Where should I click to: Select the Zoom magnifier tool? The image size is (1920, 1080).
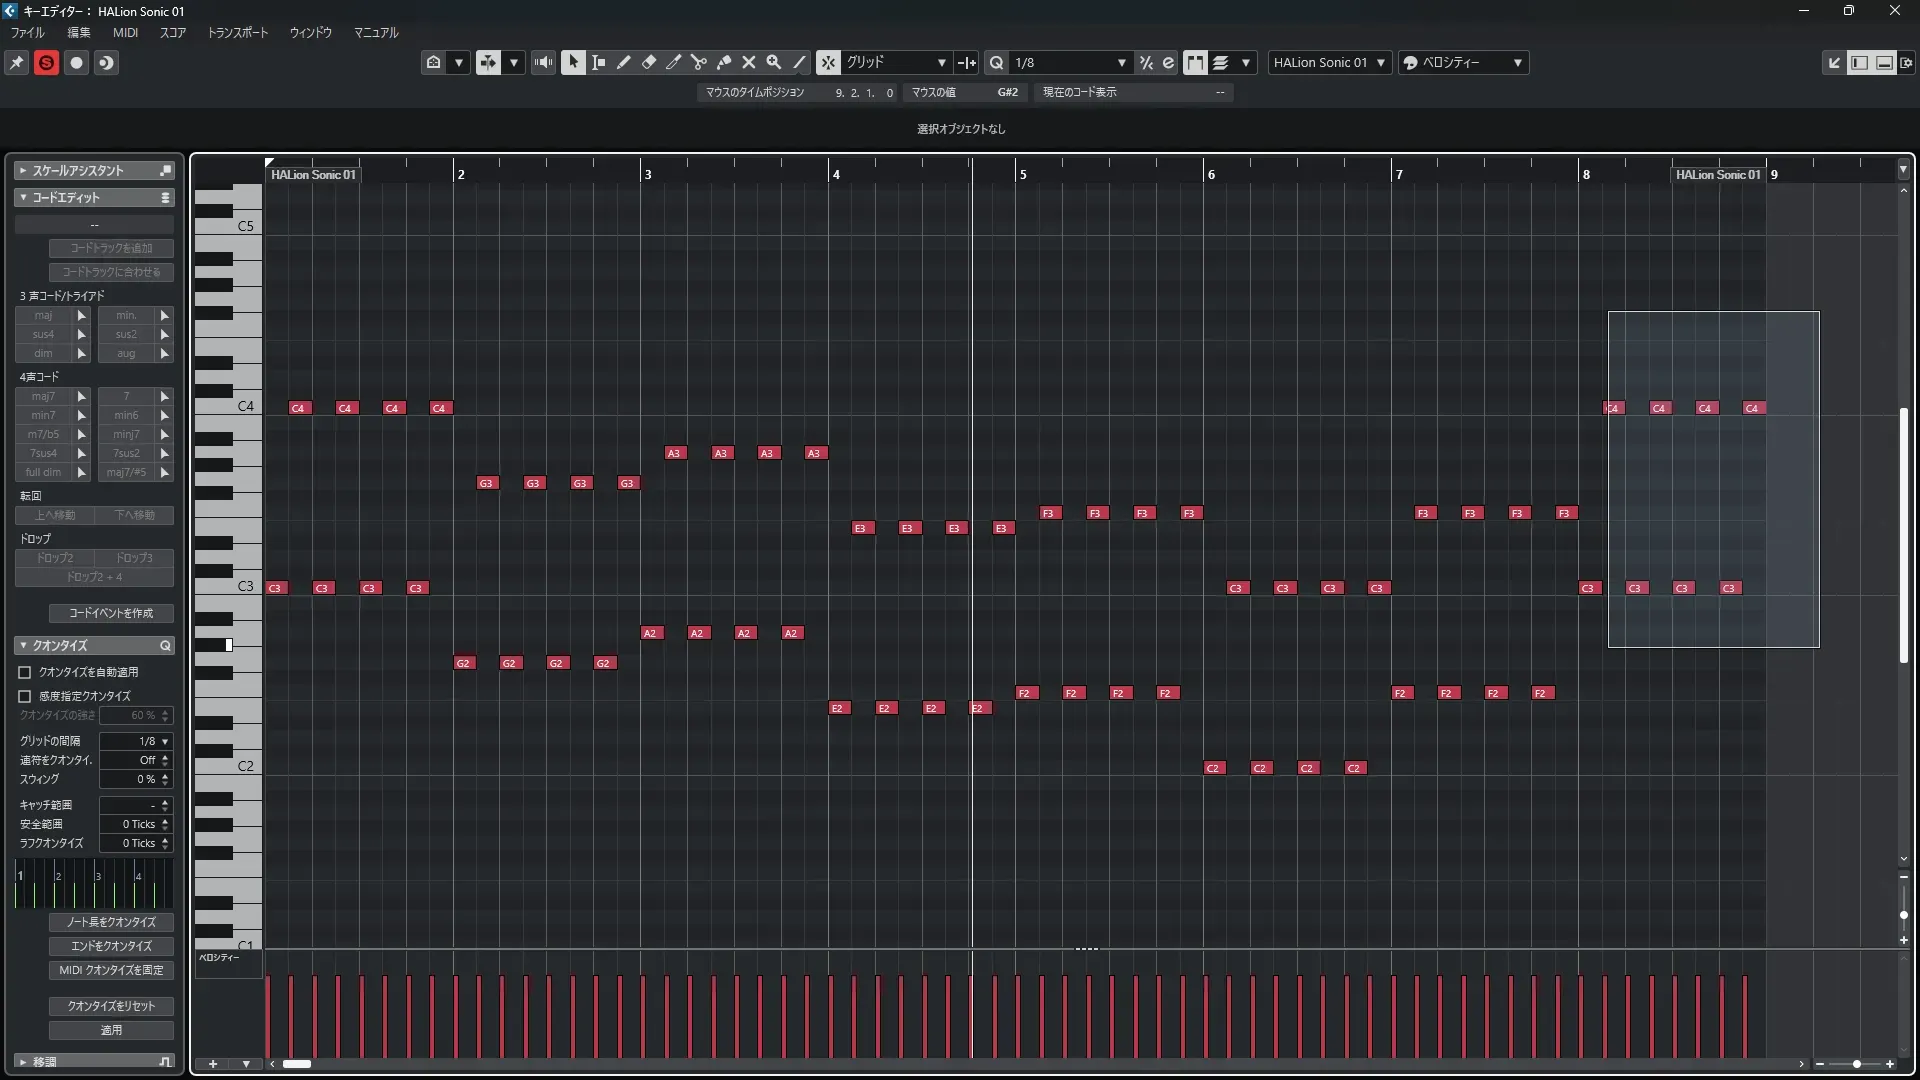pyautogui.click(x=774, y=62)
